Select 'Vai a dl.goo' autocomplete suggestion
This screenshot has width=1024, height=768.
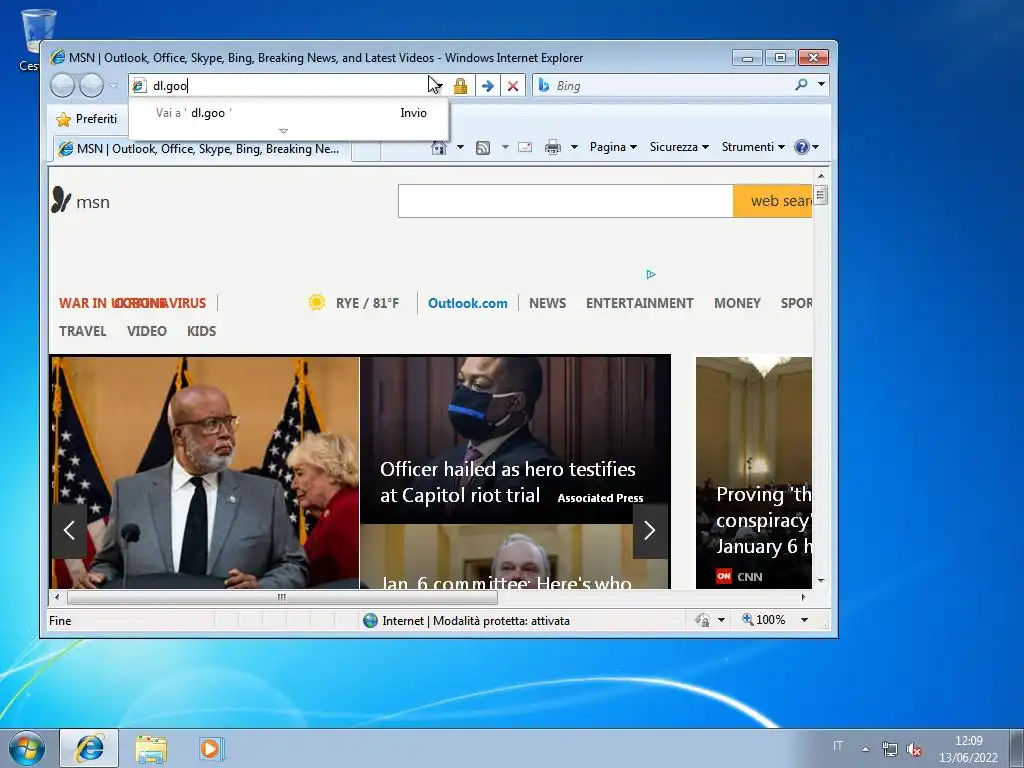(289, 113)
